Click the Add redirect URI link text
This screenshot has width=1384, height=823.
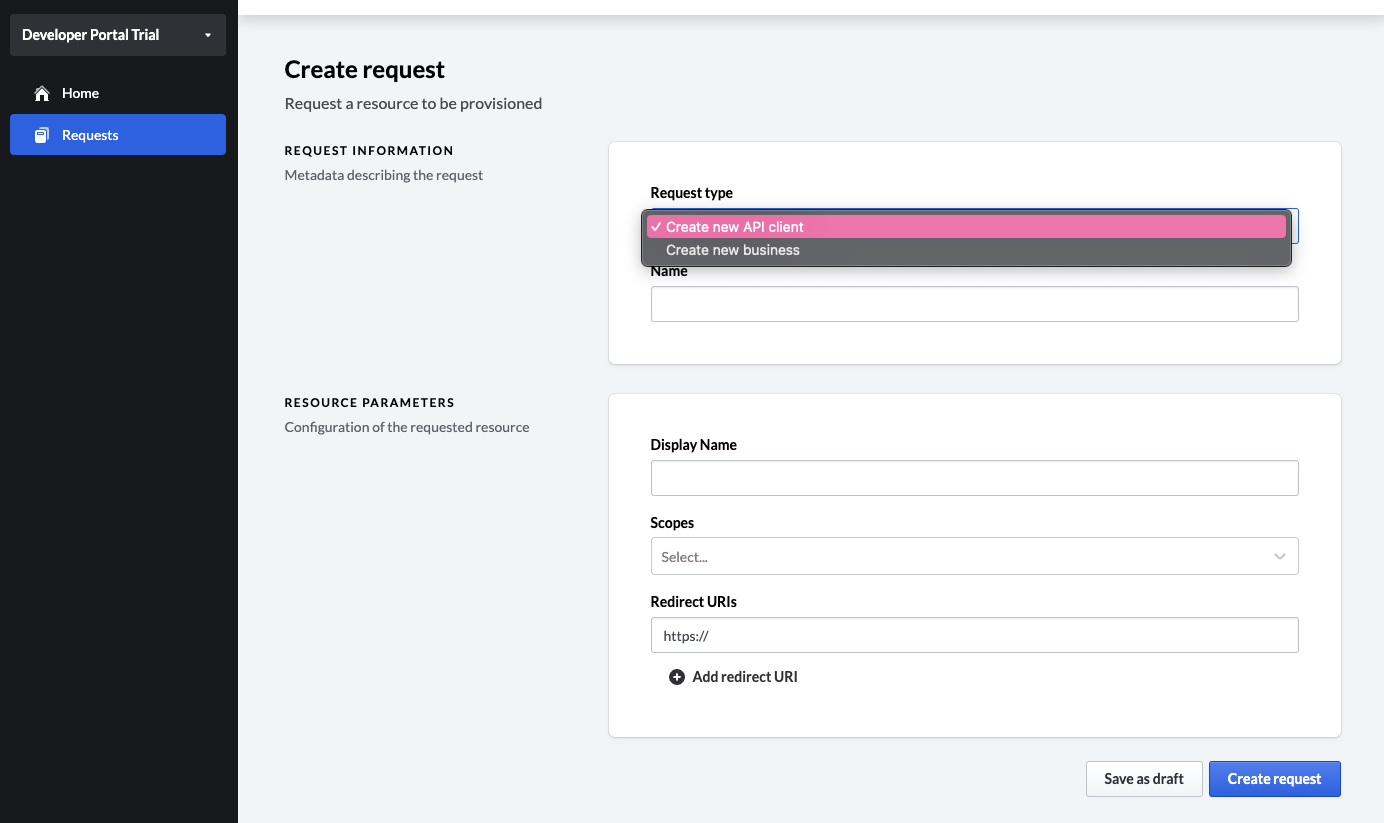coord(745,677)
